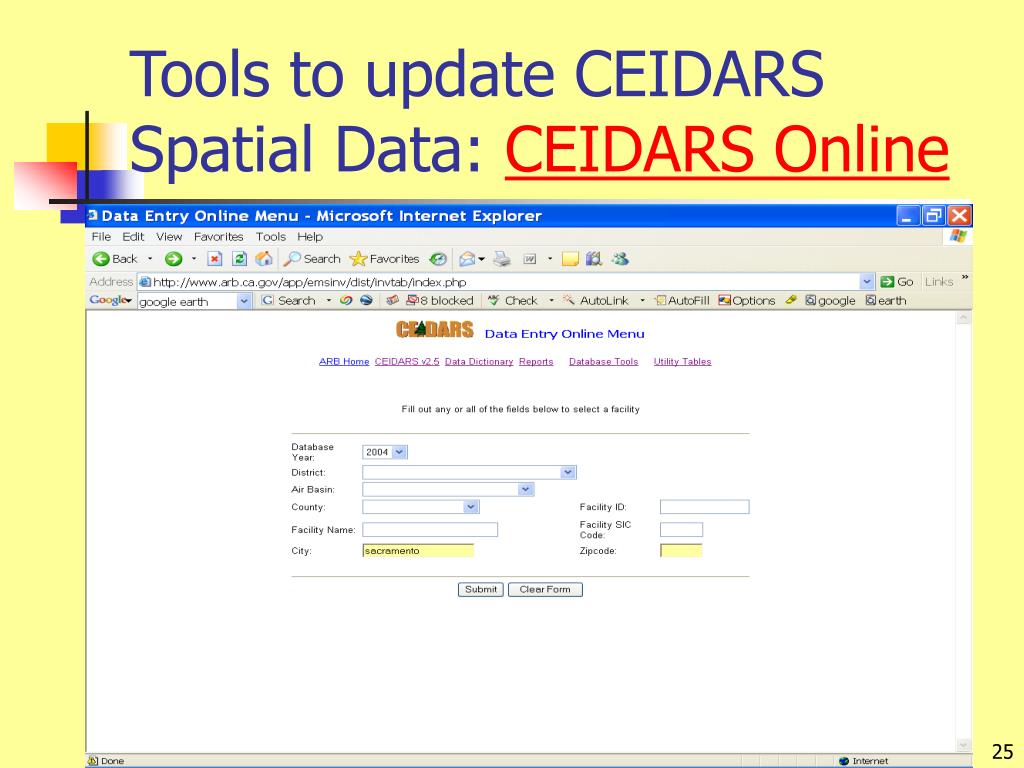
Task: Open the Google toolbar logo menu
Action: (110, 300)
